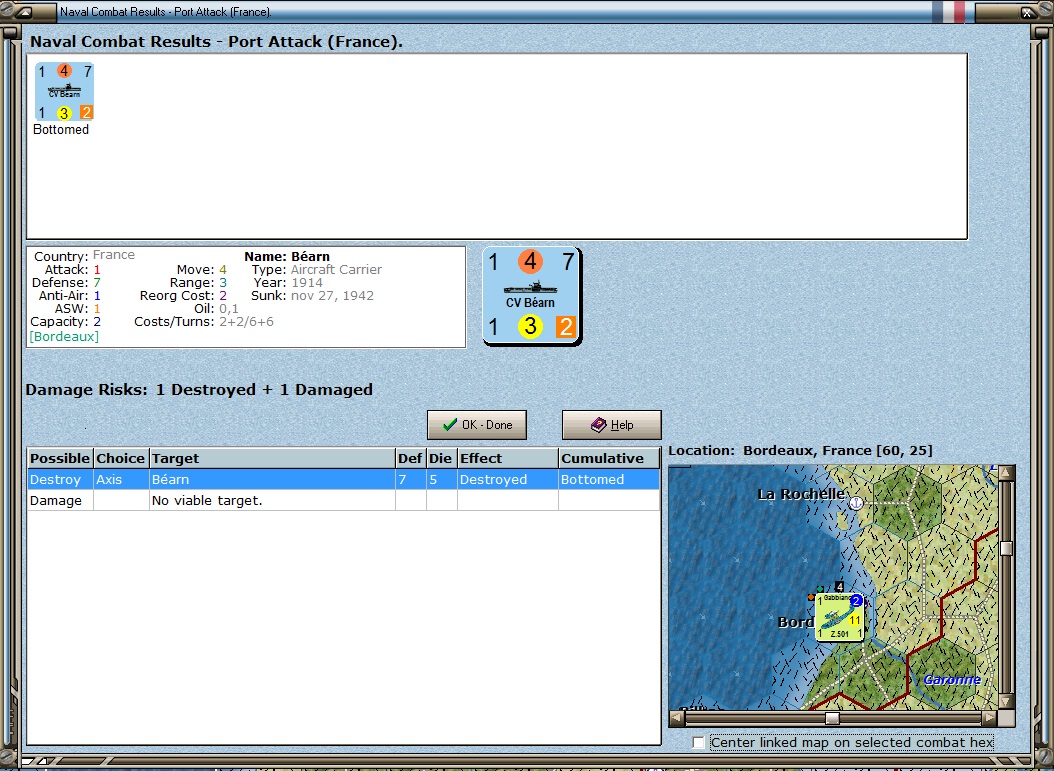Click the large CV Béarn unit counter
This screenshot has height=771, width=1054.
point(531,296)
